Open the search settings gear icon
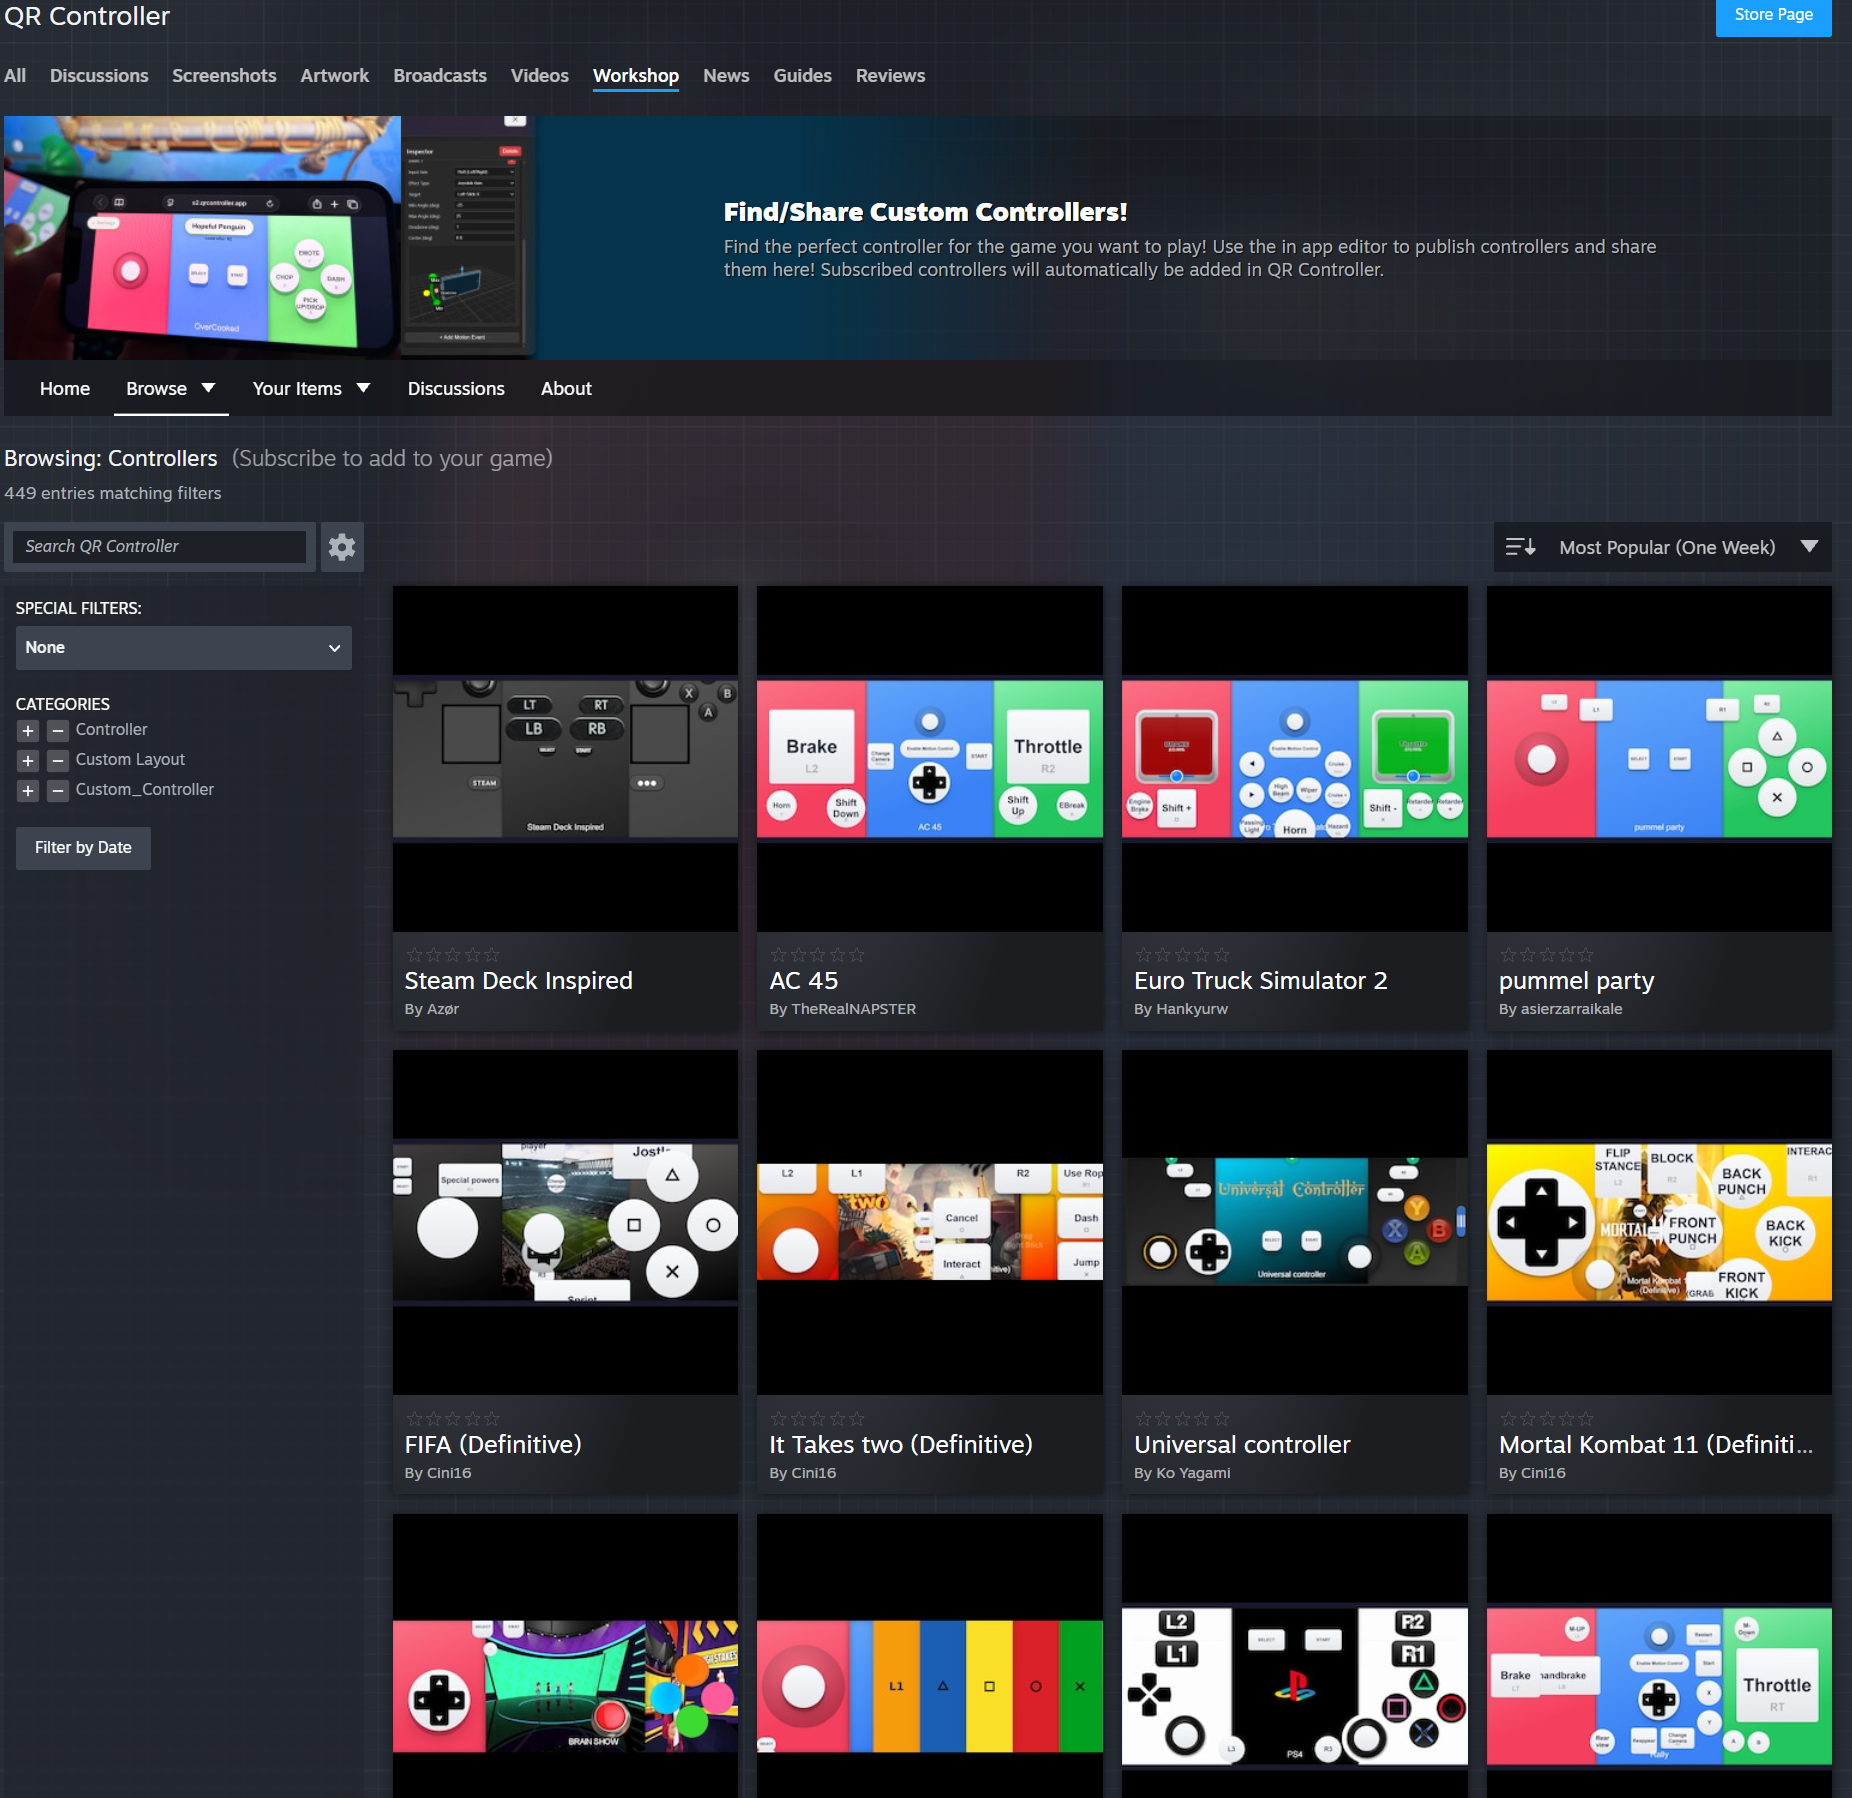 pos(342,547)
